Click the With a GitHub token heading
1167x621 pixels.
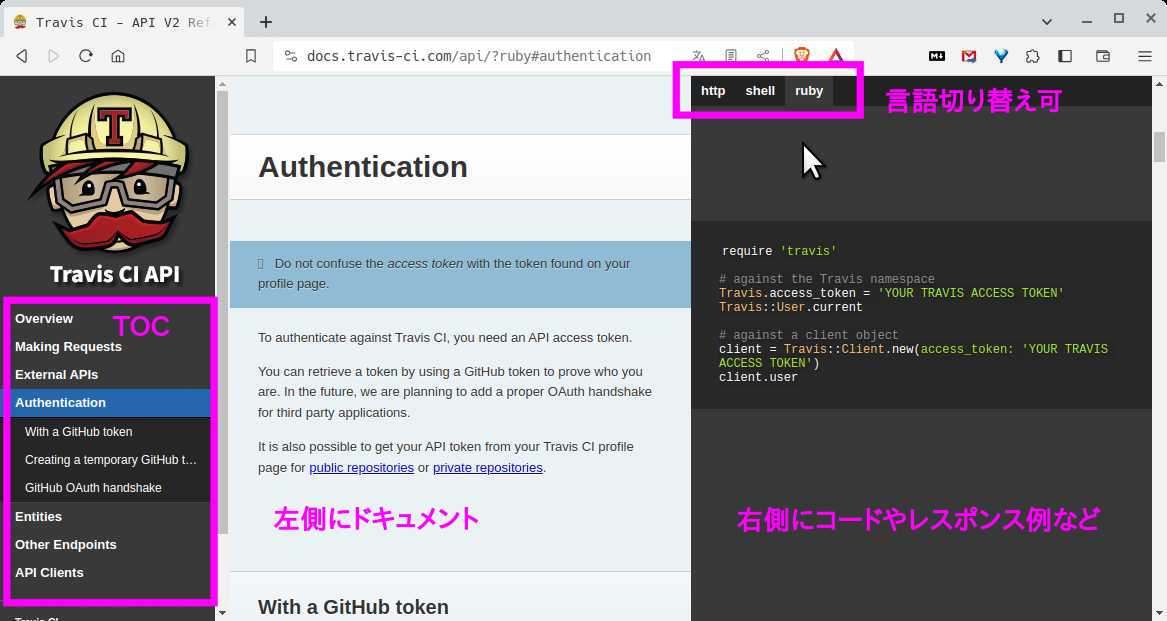click(353, 608)
